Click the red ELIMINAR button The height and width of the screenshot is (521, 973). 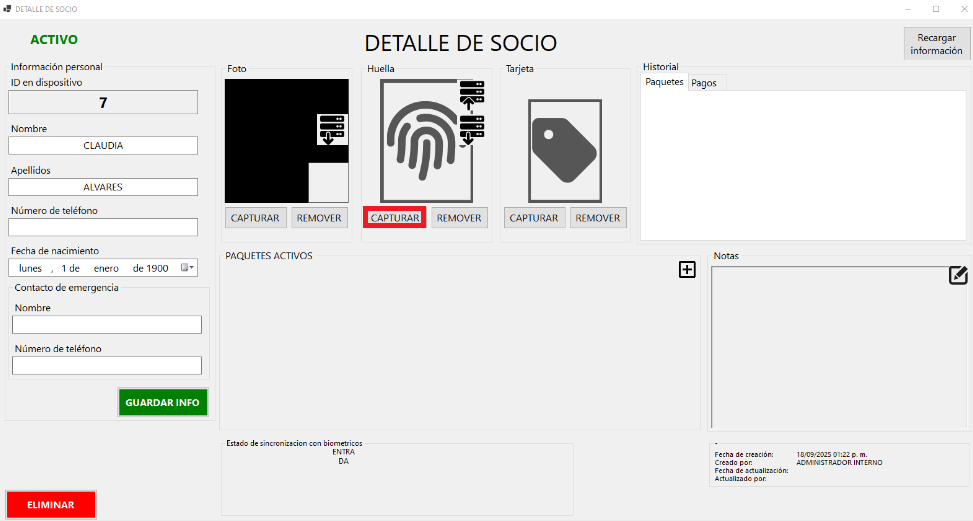[51, 505]
